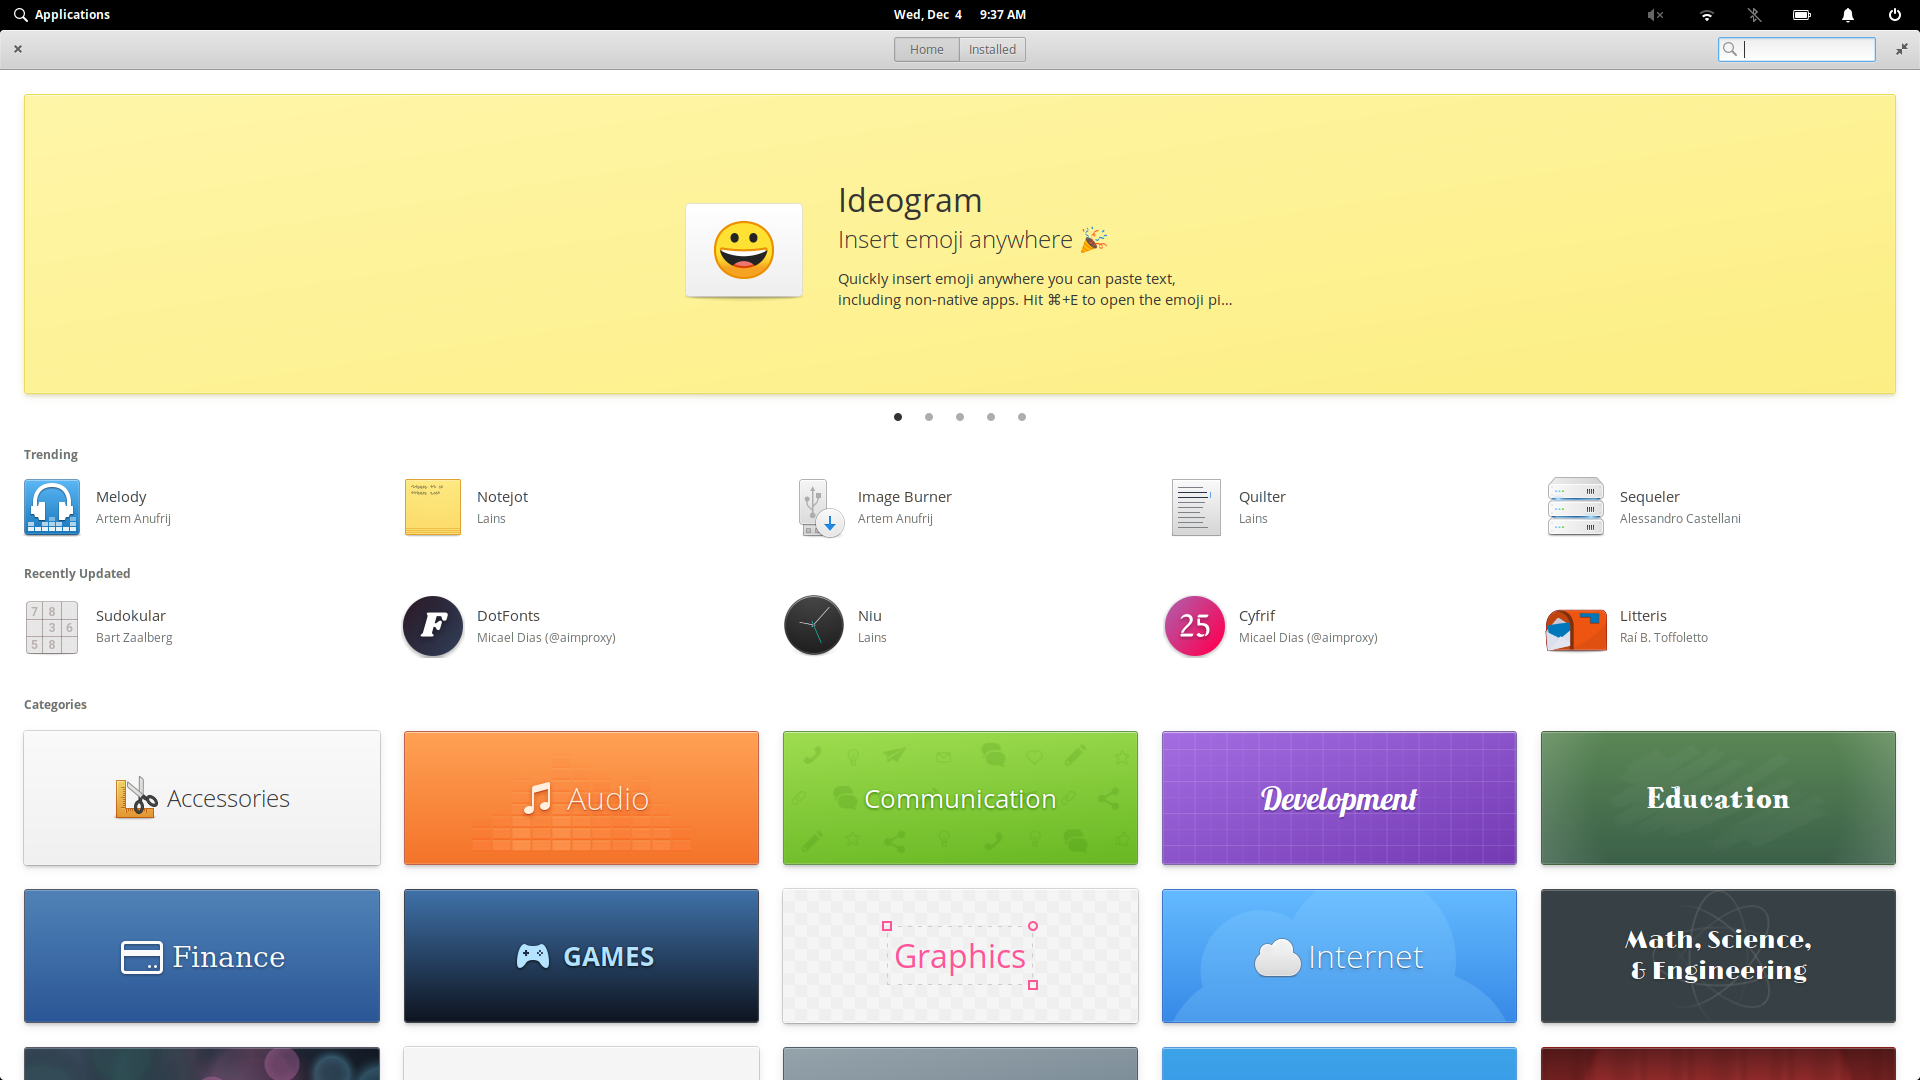Switch to the Installed tab
Image resolution: width=1920 pixels, height=1080 pixels.
click(x=992, y=49)
